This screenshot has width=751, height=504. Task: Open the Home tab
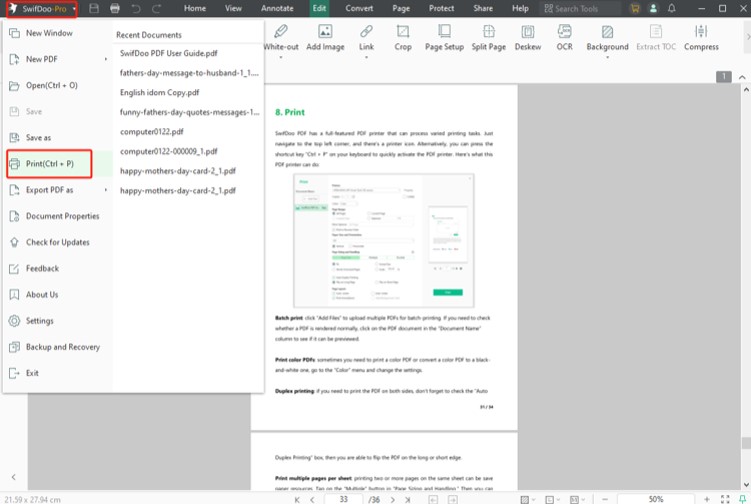[x=195, y=8]
